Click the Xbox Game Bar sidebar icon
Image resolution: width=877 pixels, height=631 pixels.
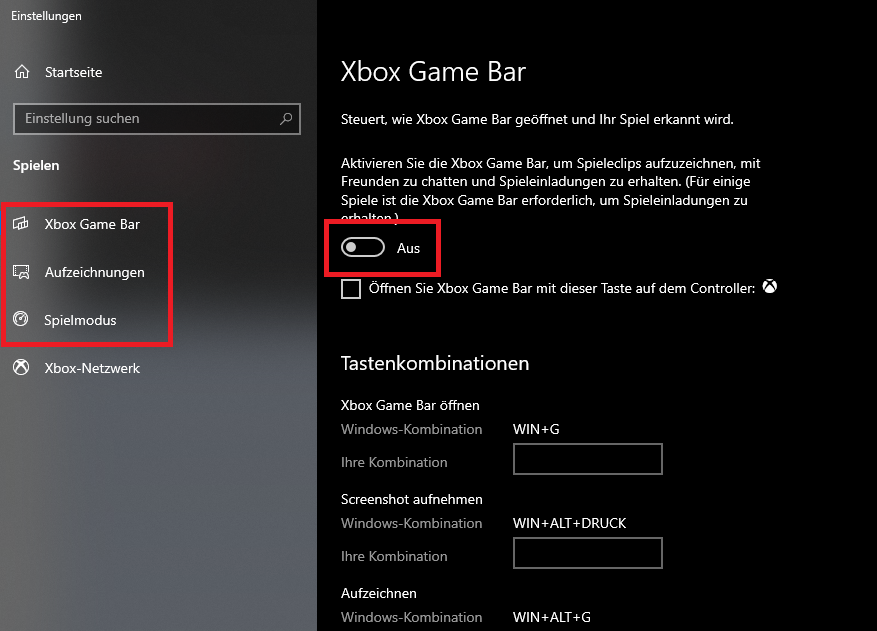(x=21, y=224)
